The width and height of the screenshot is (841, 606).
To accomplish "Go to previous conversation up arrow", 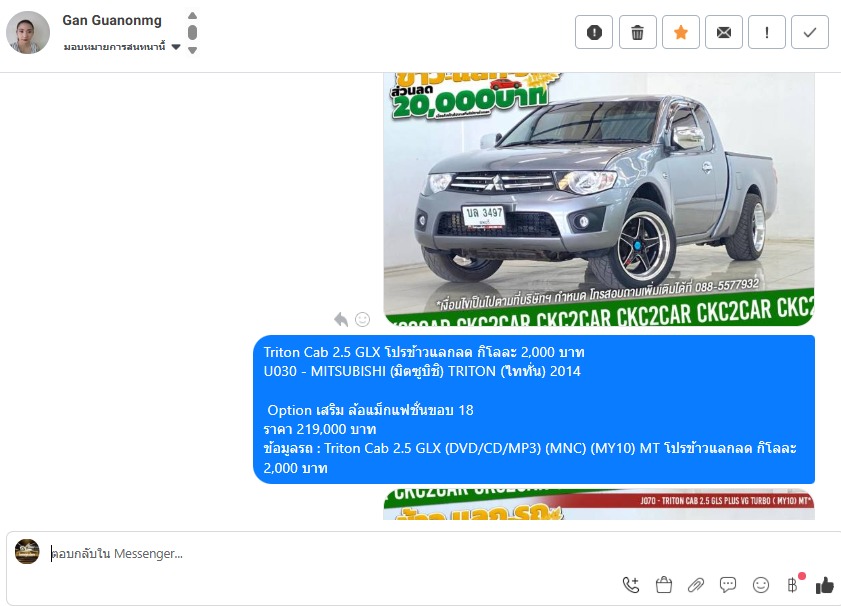I will coord(193,16).
